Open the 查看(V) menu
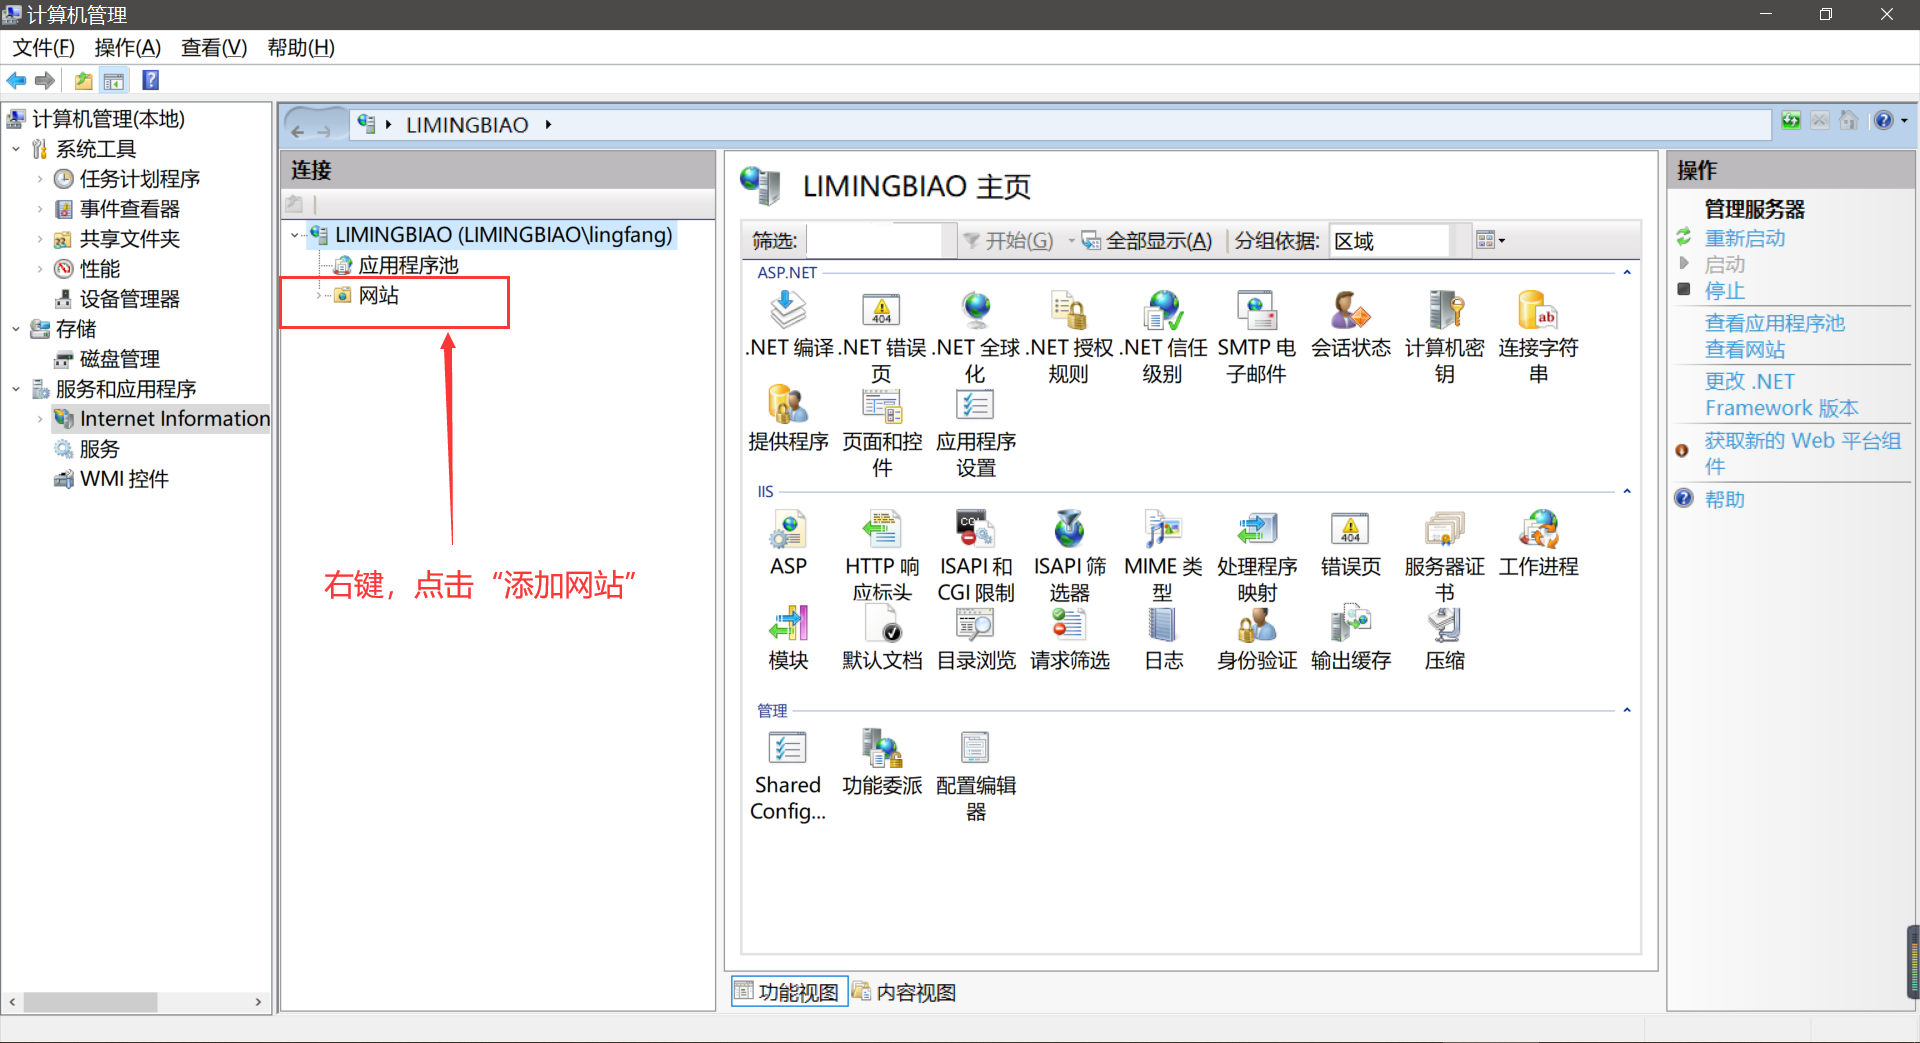This screenshot has height=1043, width=1920. pyautogui.click(x=214, y=48)
